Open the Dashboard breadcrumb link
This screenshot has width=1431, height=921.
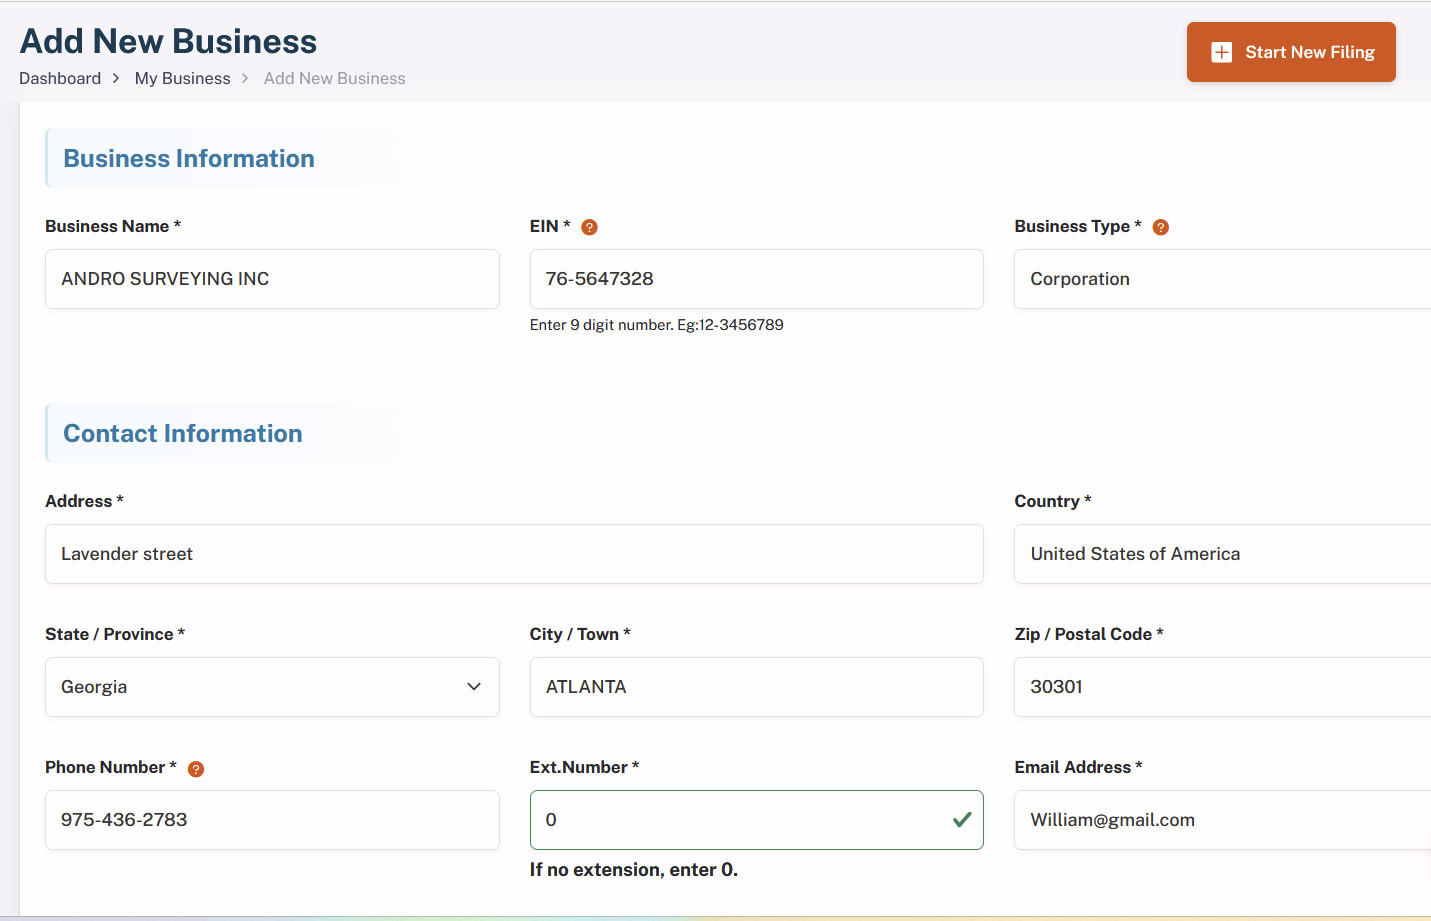[x=60, y=78]
